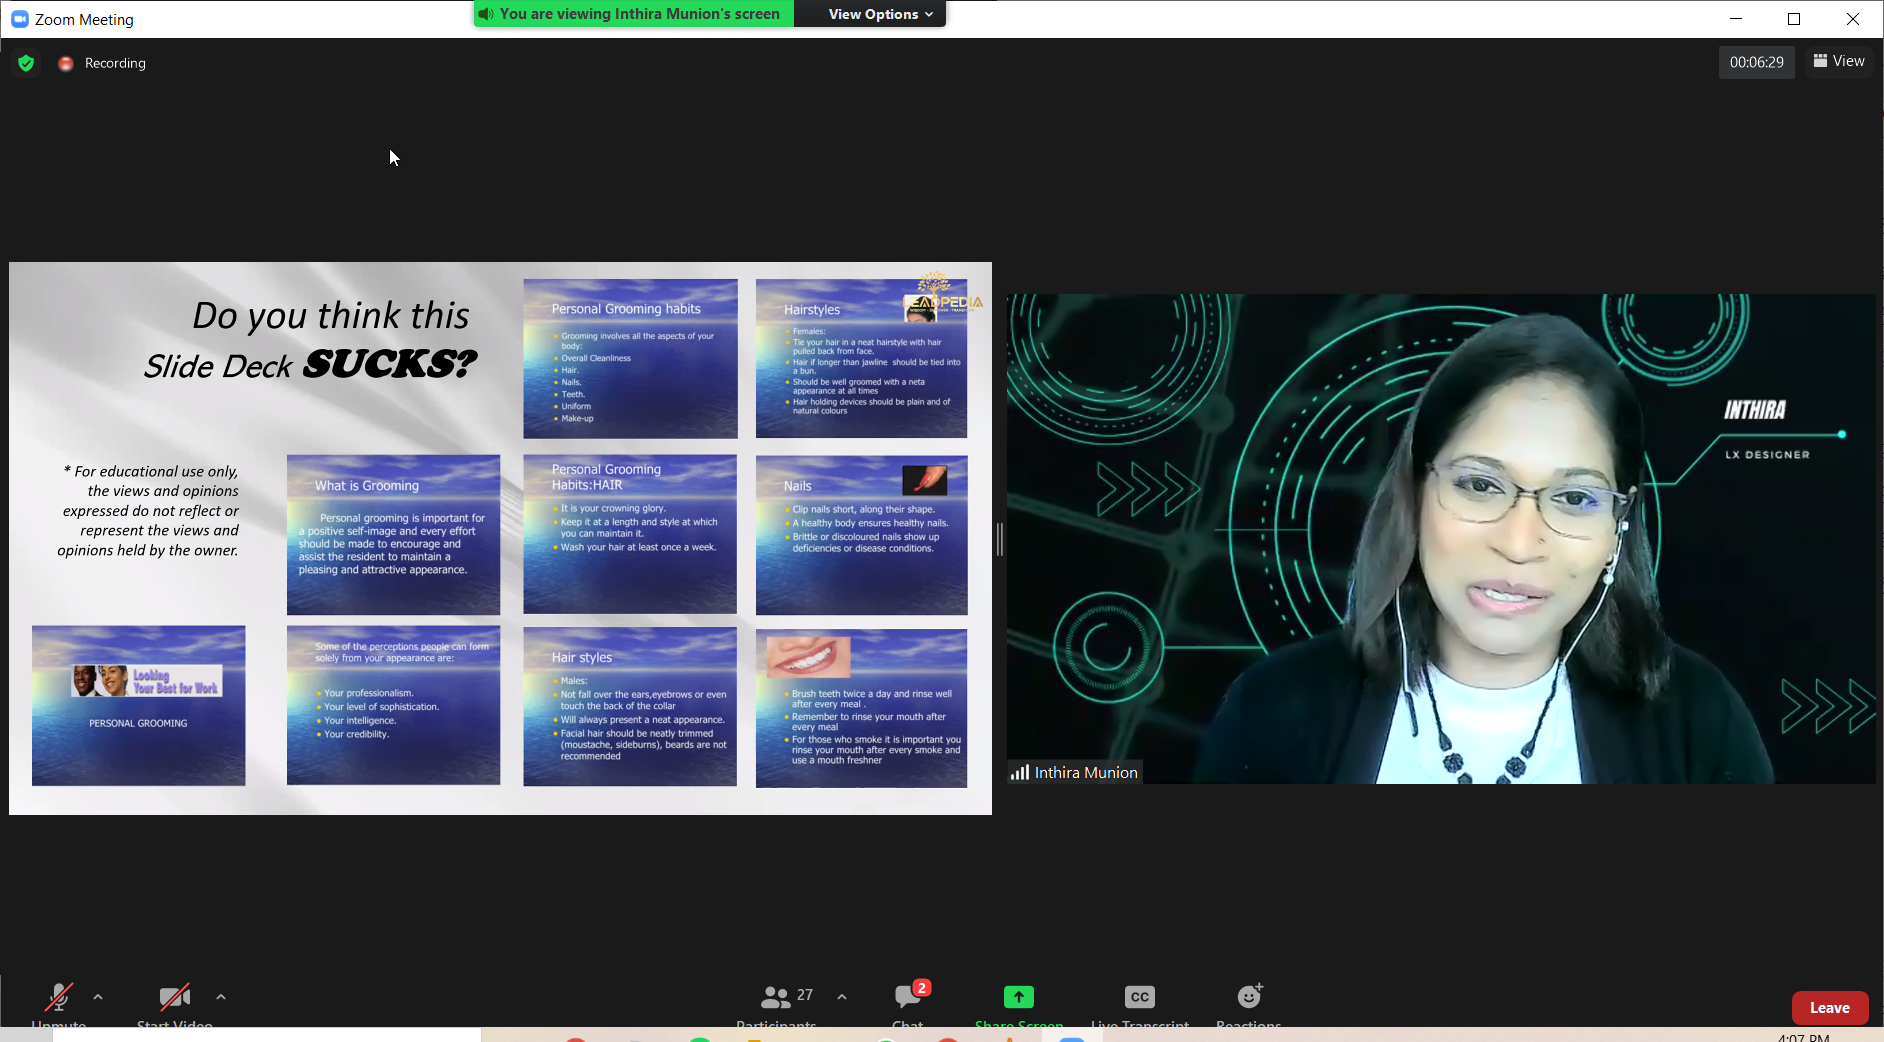Click the red Recording indicator

point(66,63)
